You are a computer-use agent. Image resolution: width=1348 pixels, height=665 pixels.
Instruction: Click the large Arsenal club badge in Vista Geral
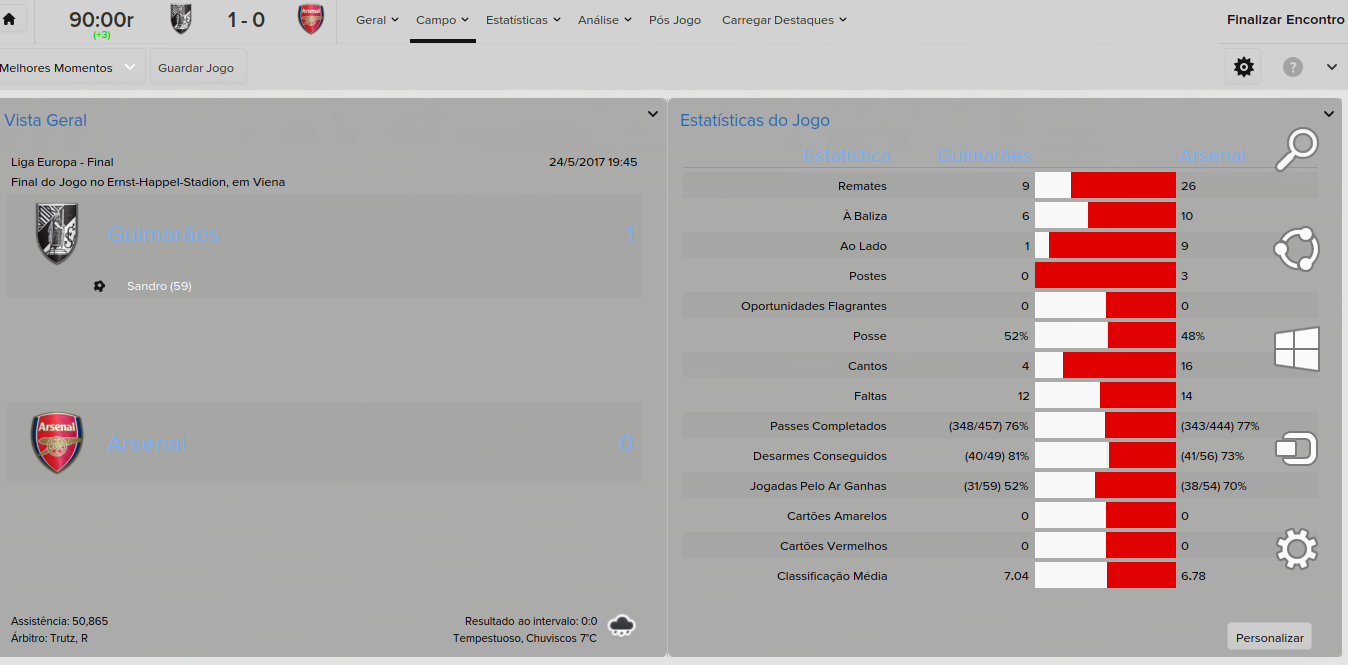pos(57,443)
